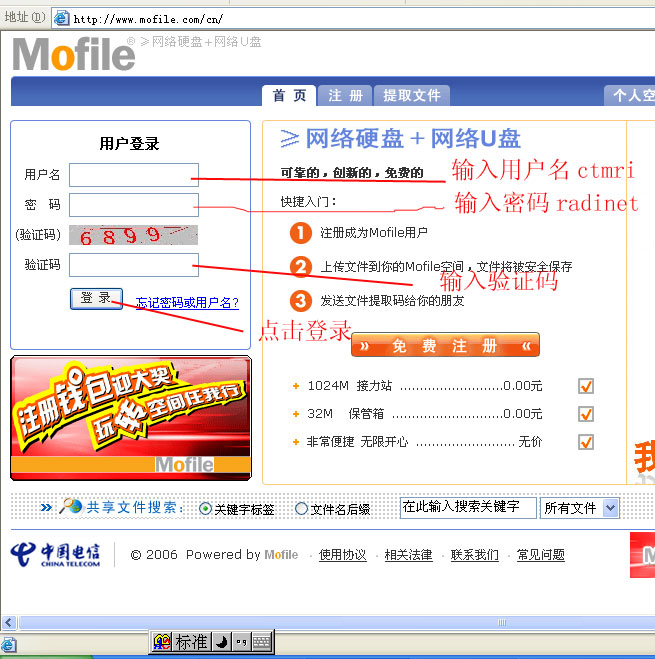Image resolution: width=655 pixels, height=659 pixels.
Task: Click the 密码 input field
Action: (x=134, y=205)
